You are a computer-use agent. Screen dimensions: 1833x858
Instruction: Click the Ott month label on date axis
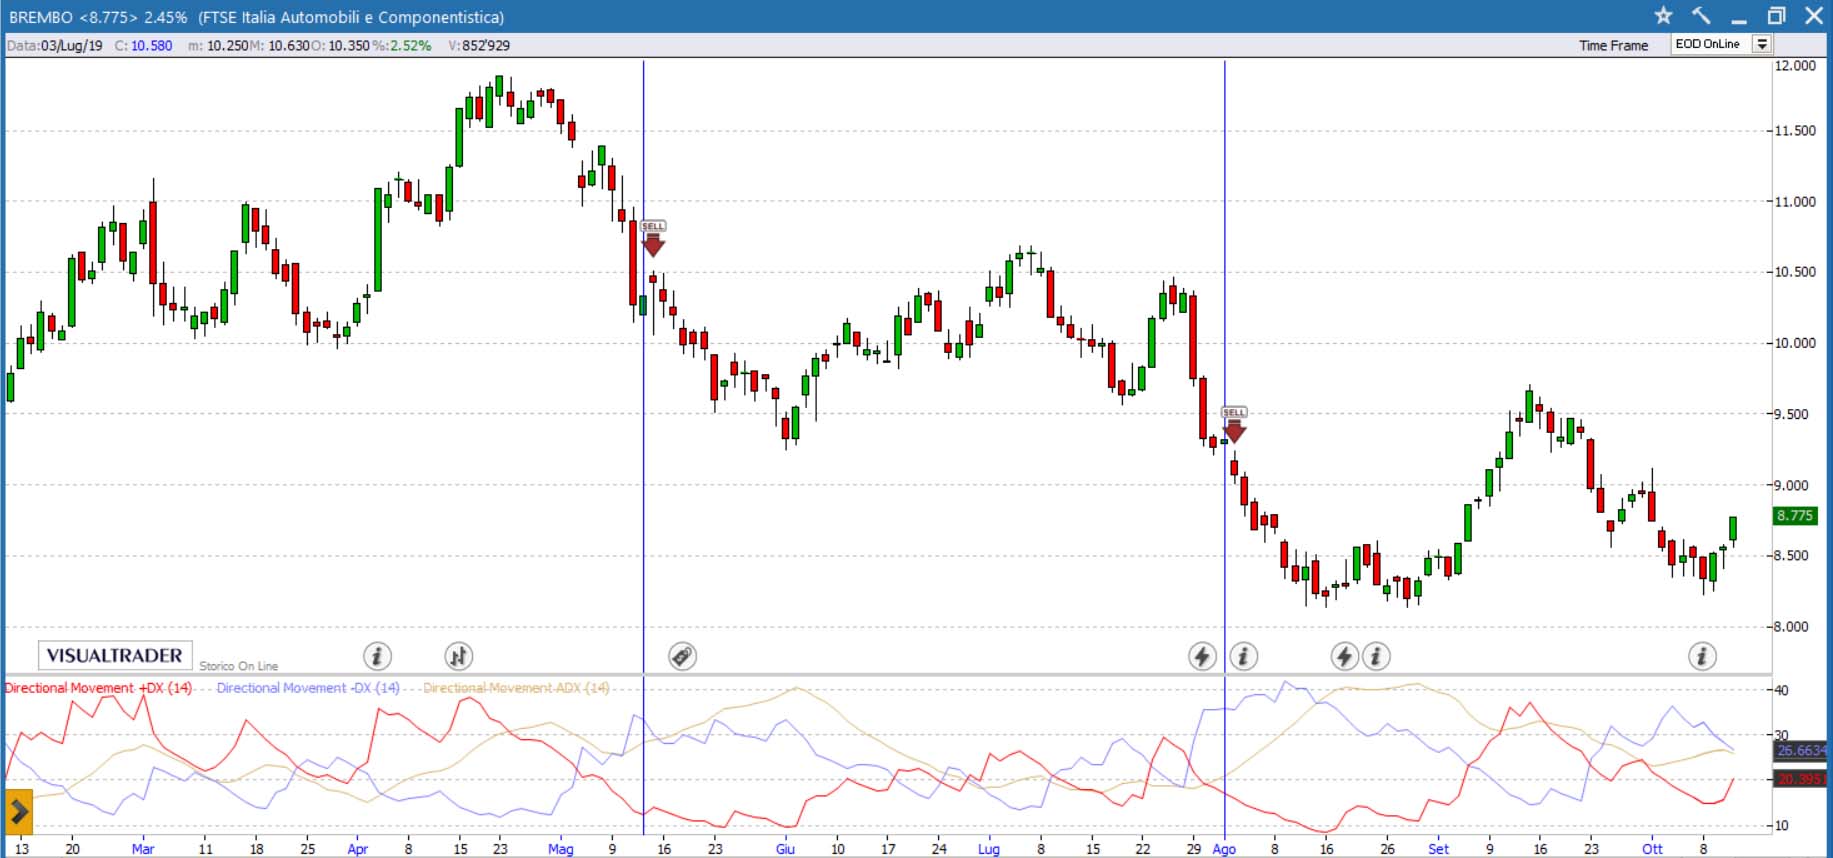pos(1652,849)
